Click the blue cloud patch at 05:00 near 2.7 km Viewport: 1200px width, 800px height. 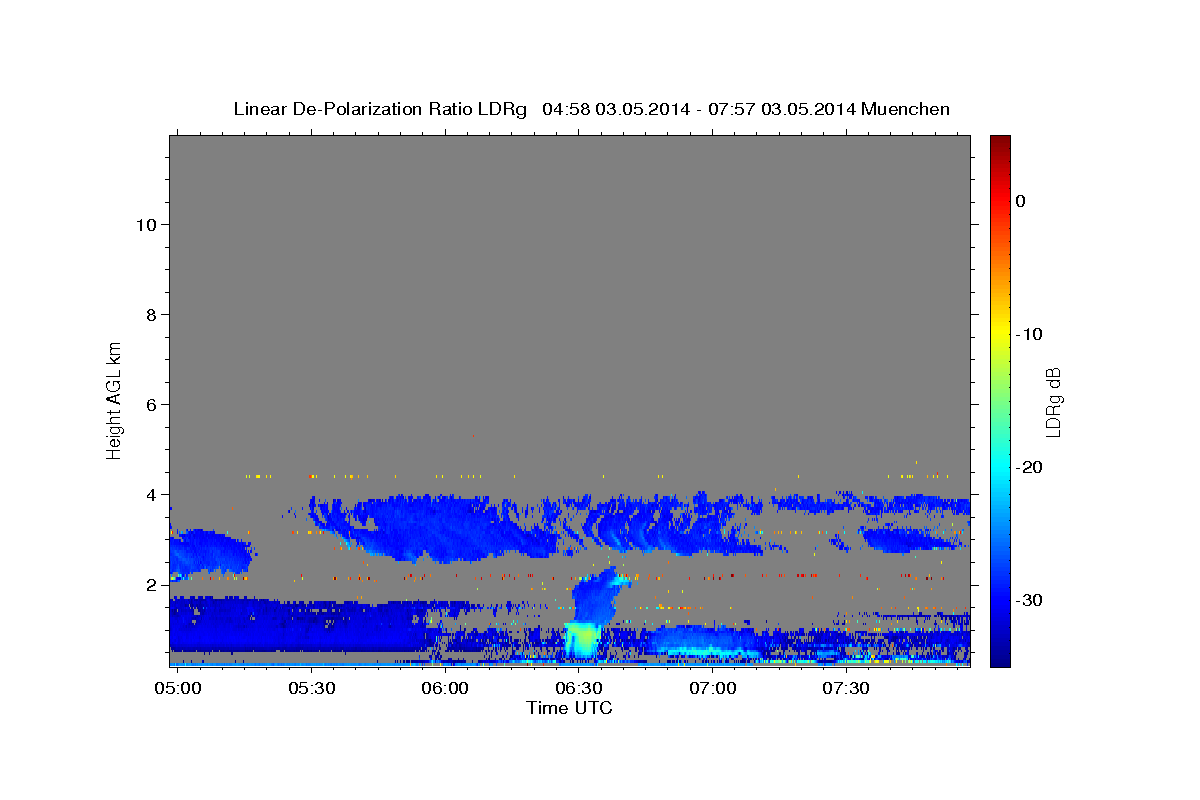click(x=208, y=553)
